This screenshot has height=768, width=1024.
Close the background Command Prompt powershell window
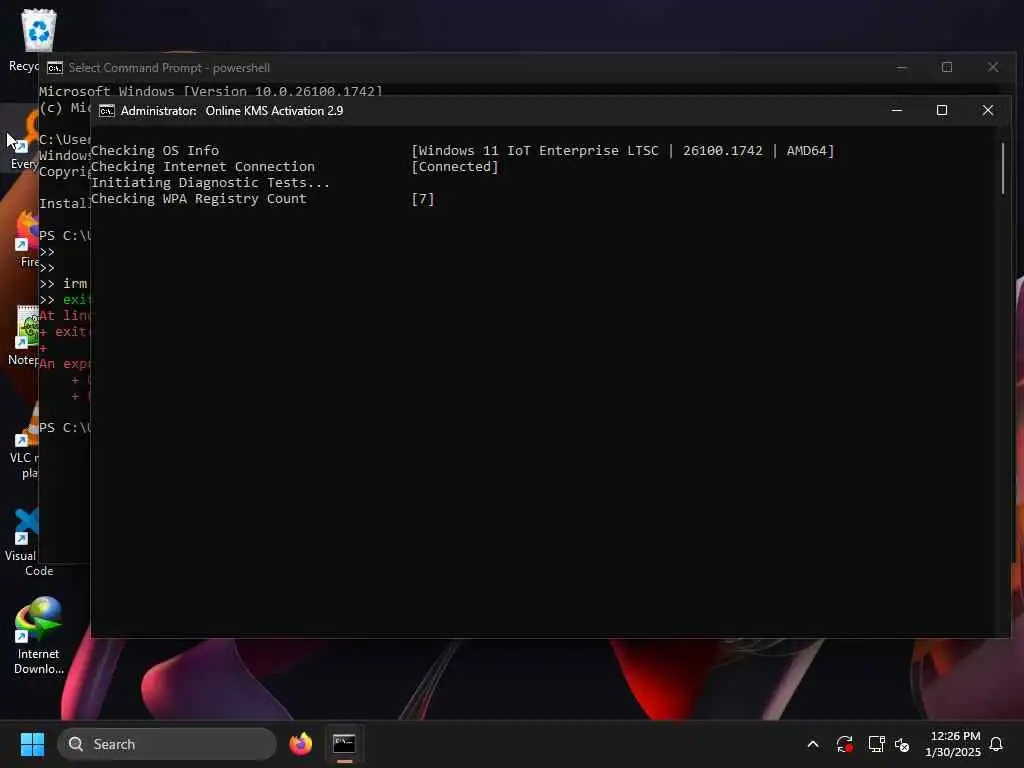point(993,67)
